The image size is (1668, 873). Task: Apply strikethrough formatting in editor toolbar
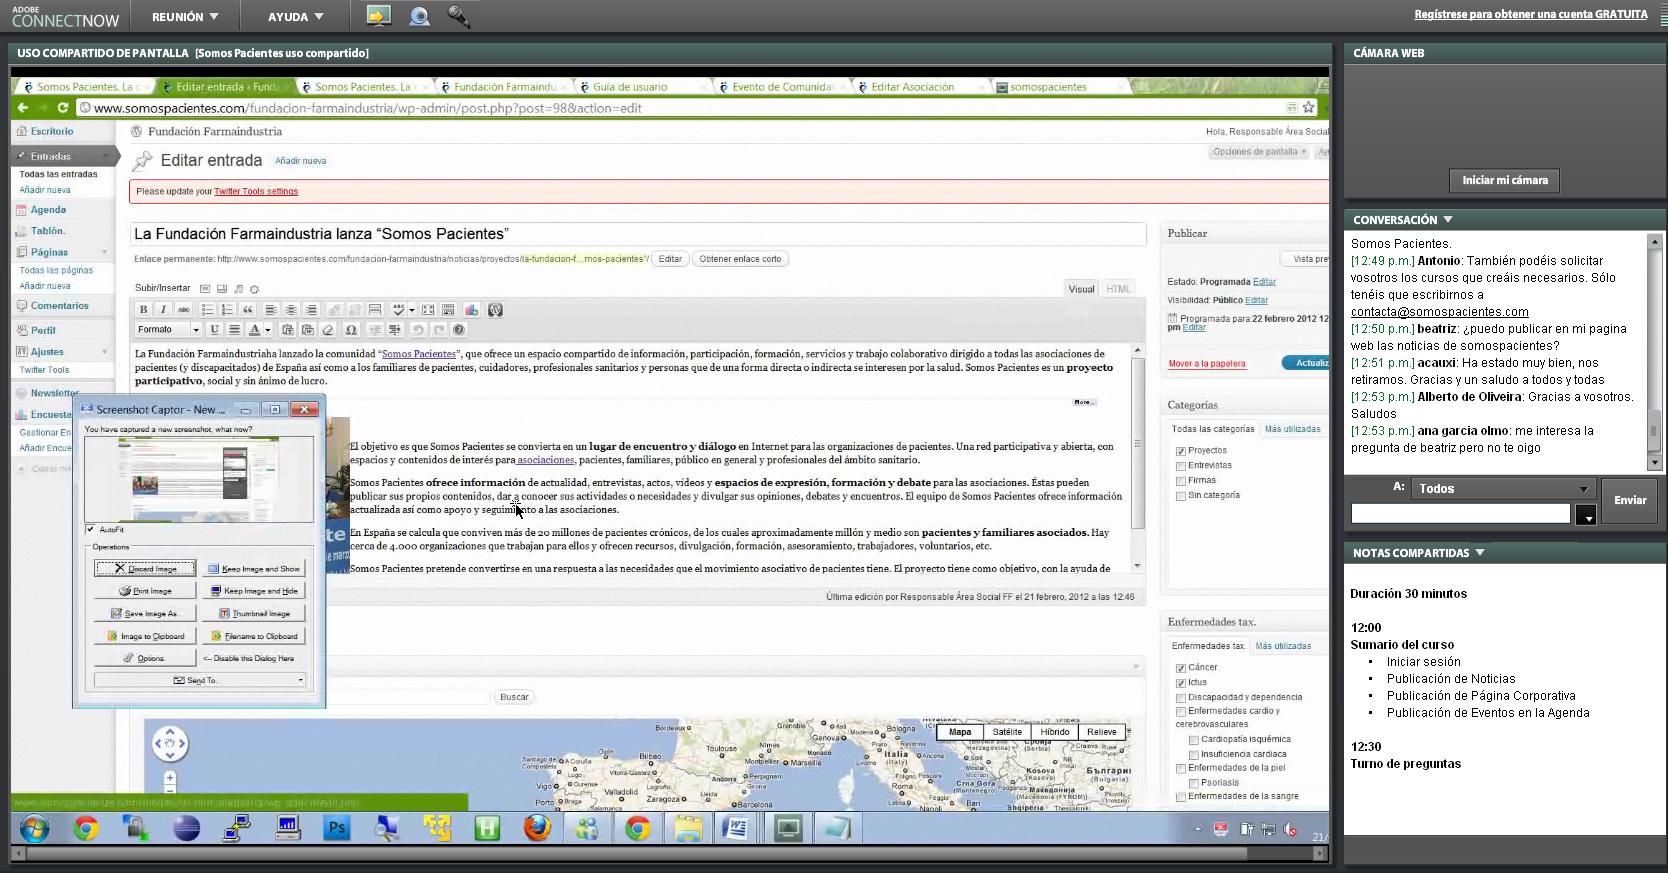[183, 310]
